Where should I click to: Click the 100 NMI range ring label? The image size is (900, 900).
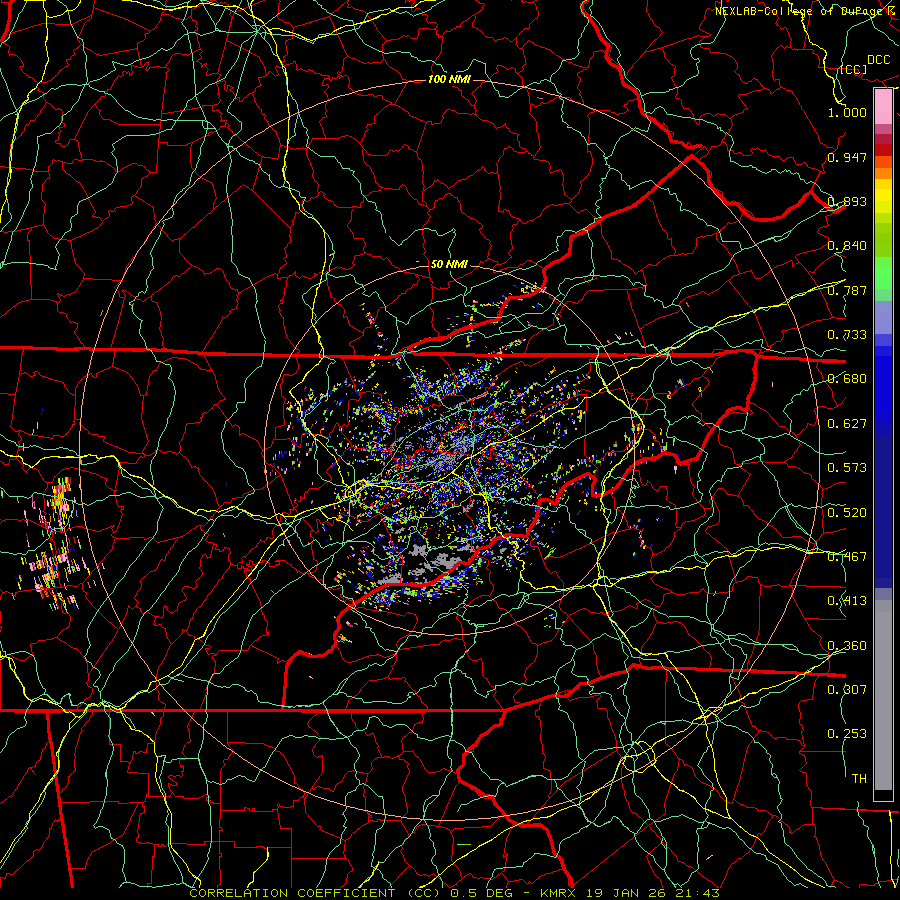click(449, 79)
